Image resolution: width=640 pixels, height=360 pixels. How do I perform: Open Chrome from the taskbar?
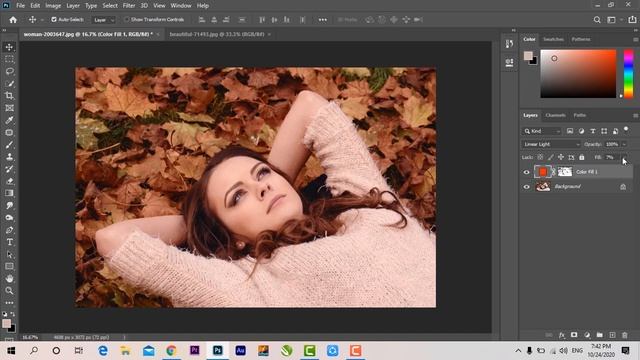171,351
